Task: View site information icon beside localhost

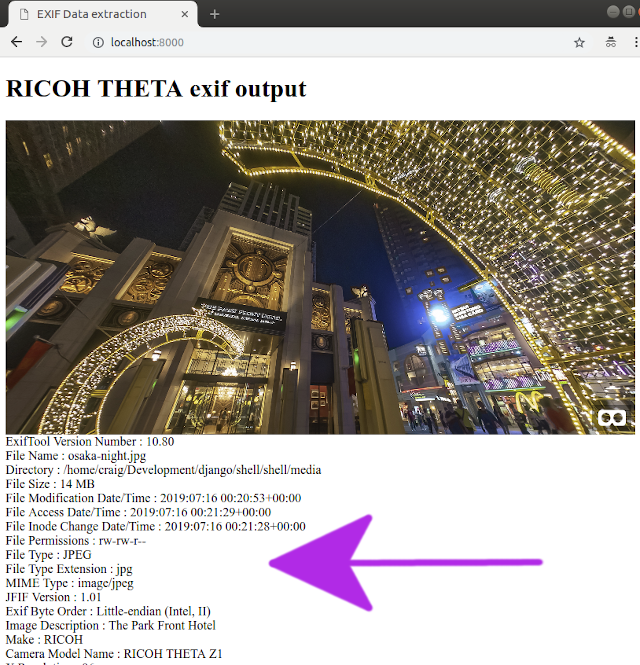Action: click(98, 42)
